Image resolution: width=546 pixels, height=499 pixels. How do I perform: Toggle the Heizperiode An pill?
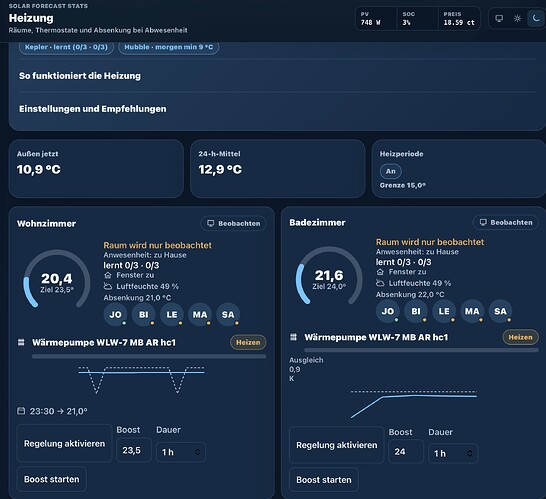click(x=390, y=171)
